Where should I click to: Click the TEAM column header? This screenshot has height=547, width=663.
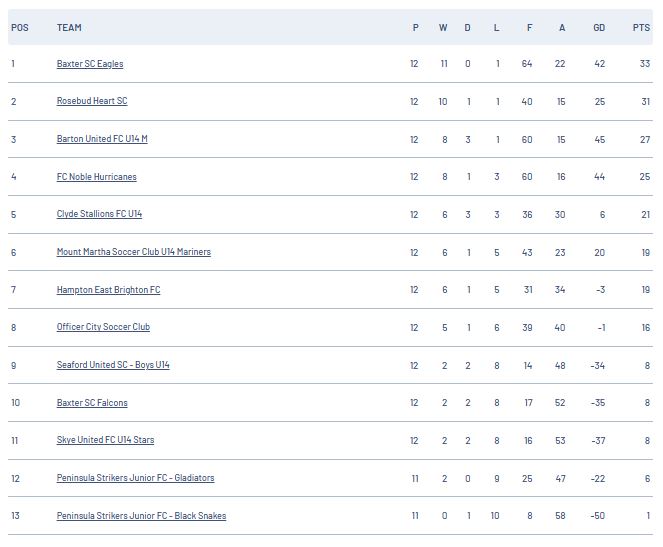click(69, 28)
